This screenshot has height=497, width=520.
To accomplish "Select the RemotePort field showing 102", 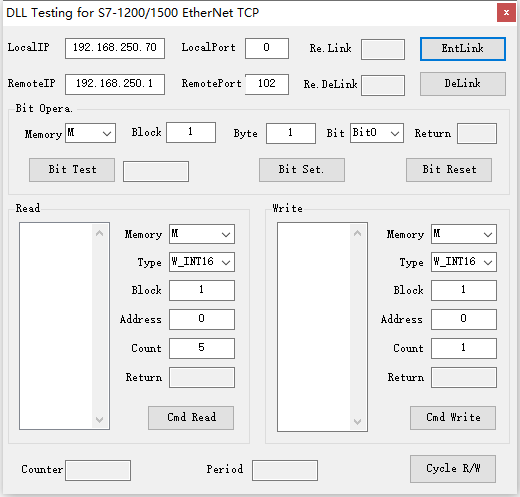I will coord(267,84).
